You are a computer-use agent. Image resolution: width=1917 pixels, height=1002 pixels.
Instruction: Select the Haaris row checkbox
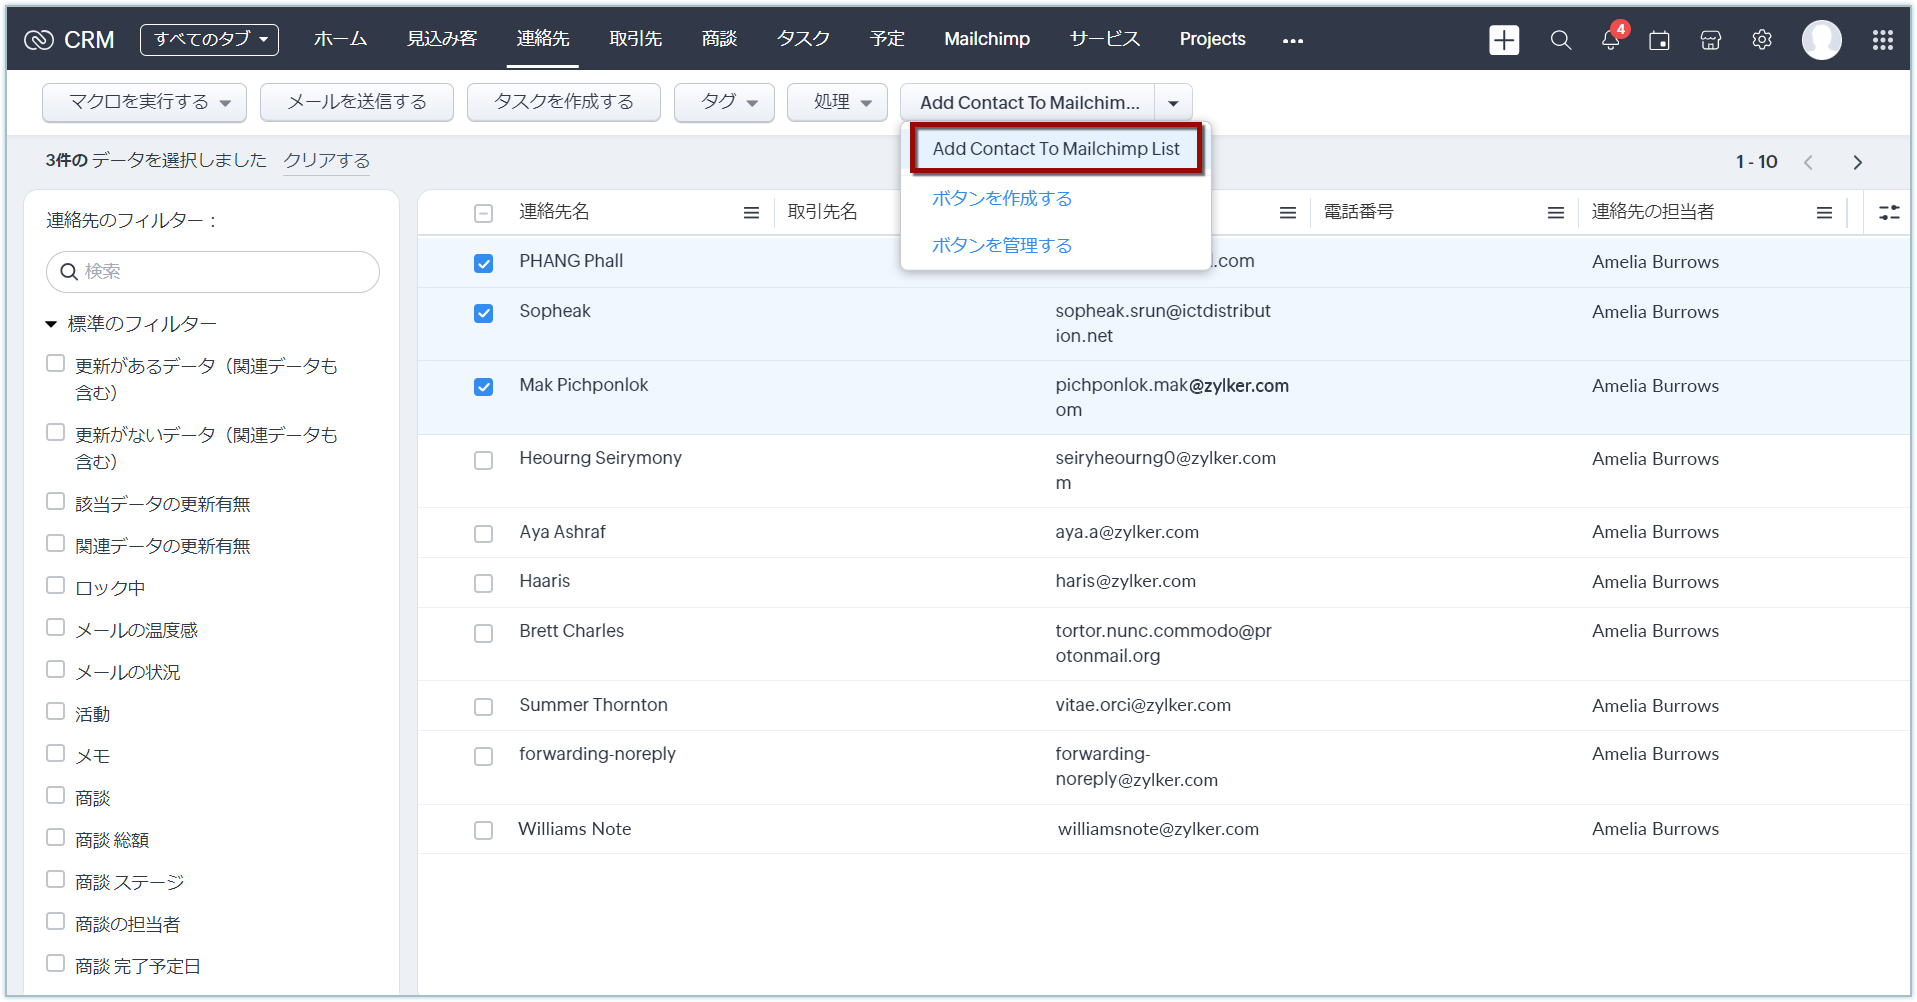pos(483,583)
